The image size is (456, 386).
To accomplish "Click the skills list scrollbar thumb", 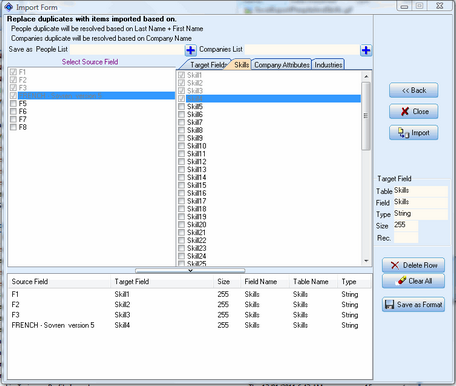I will click(x=366, y=116).
